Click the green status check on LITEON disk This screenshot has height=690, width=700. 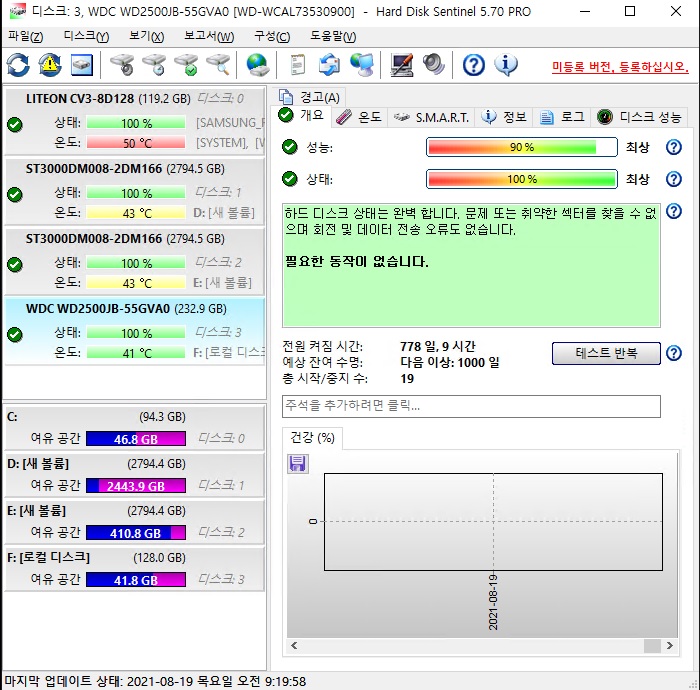15,125
